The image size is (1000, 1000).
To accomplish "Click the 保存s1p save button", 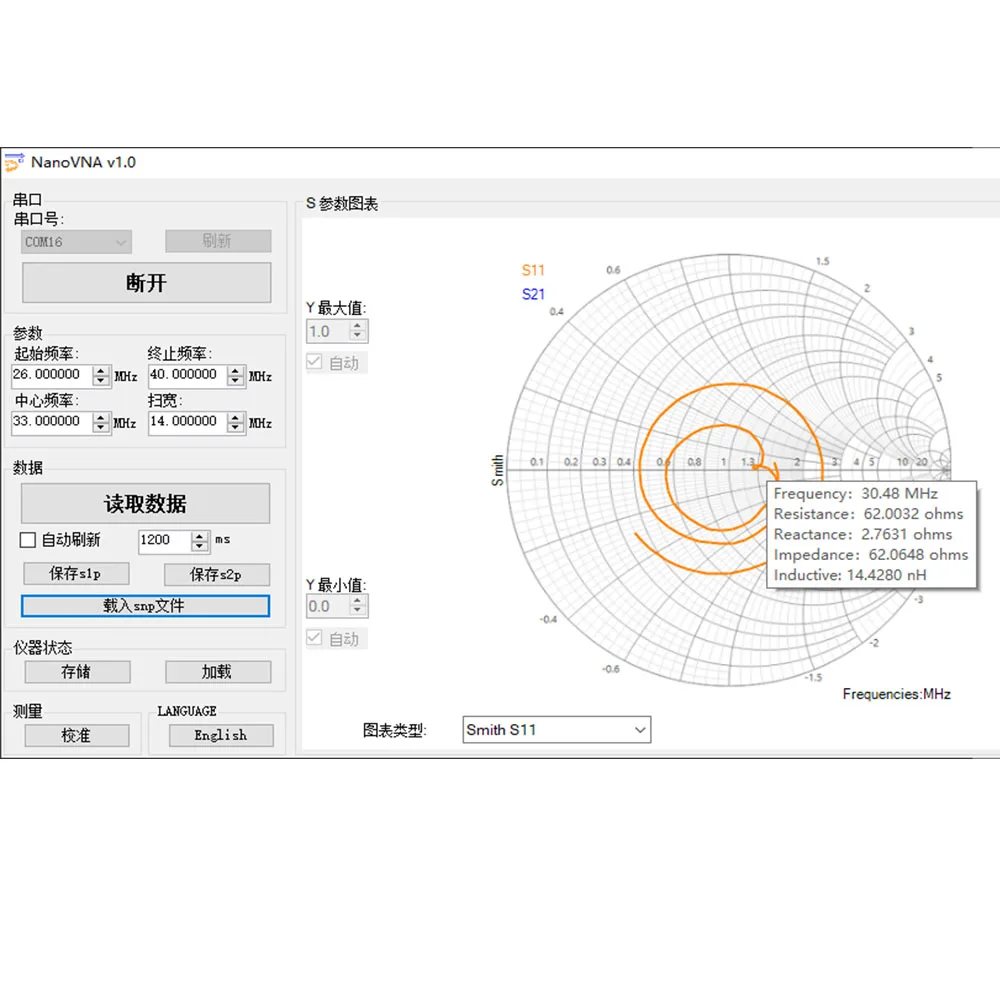I will tap(76, 574).
